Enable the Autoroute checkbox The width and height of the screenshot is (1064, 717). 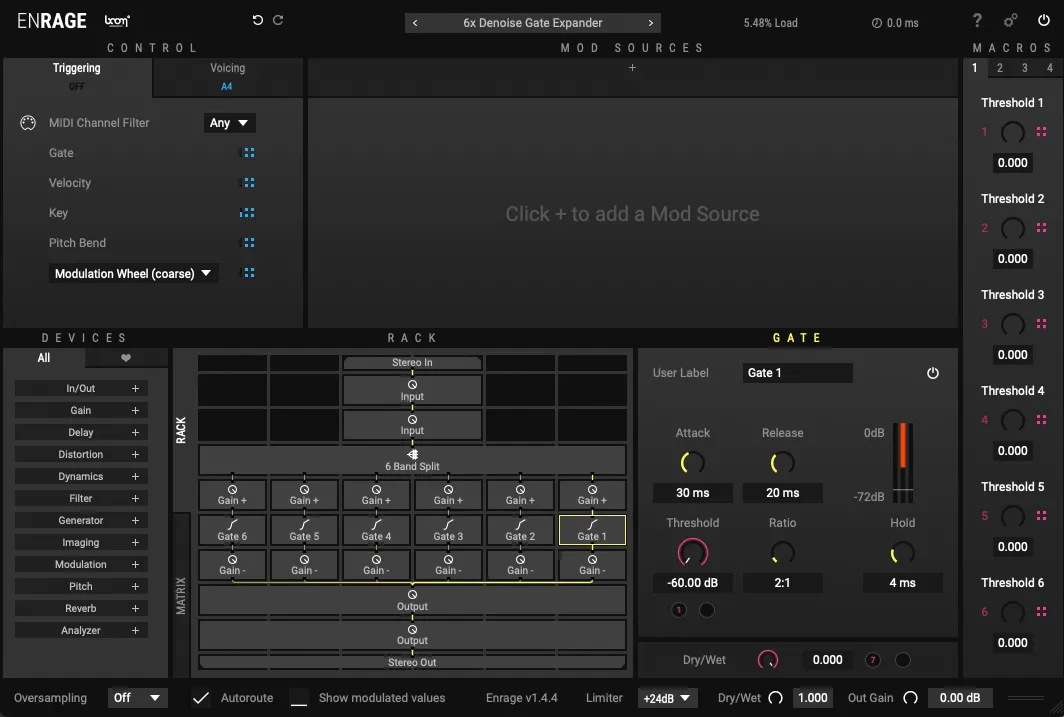click(201, 698)
